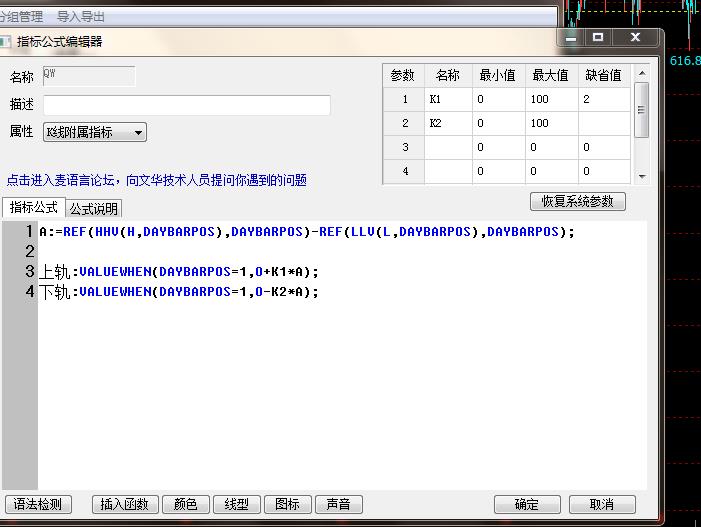This screenshot has width=701, height=527.
Task: Open the 分组管理 menu
Action: point(22,17)
